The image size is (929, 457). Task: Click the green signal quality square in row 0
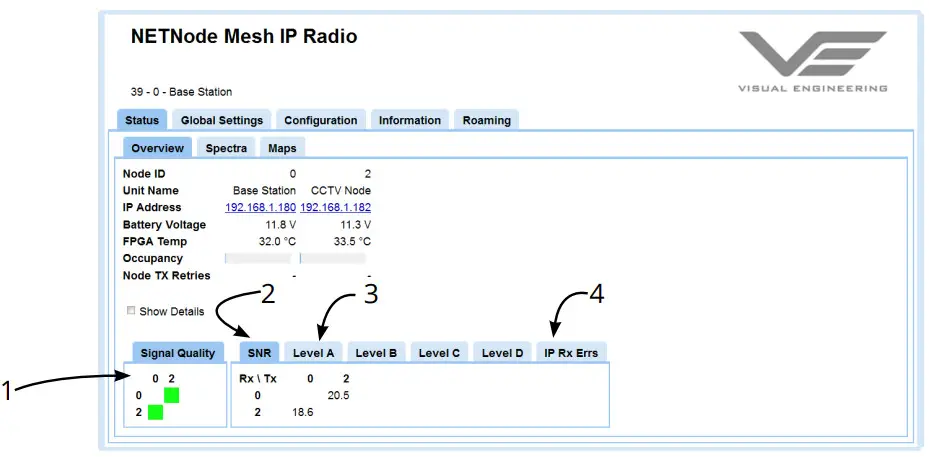(171, 395)
